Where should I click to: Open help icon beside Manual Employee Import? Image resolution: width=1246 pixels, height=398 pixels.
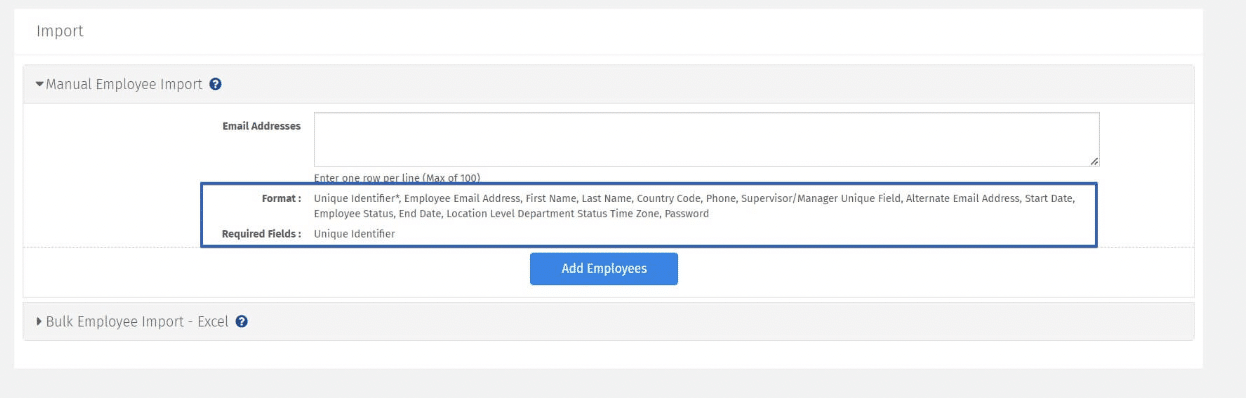pos(216,85)
